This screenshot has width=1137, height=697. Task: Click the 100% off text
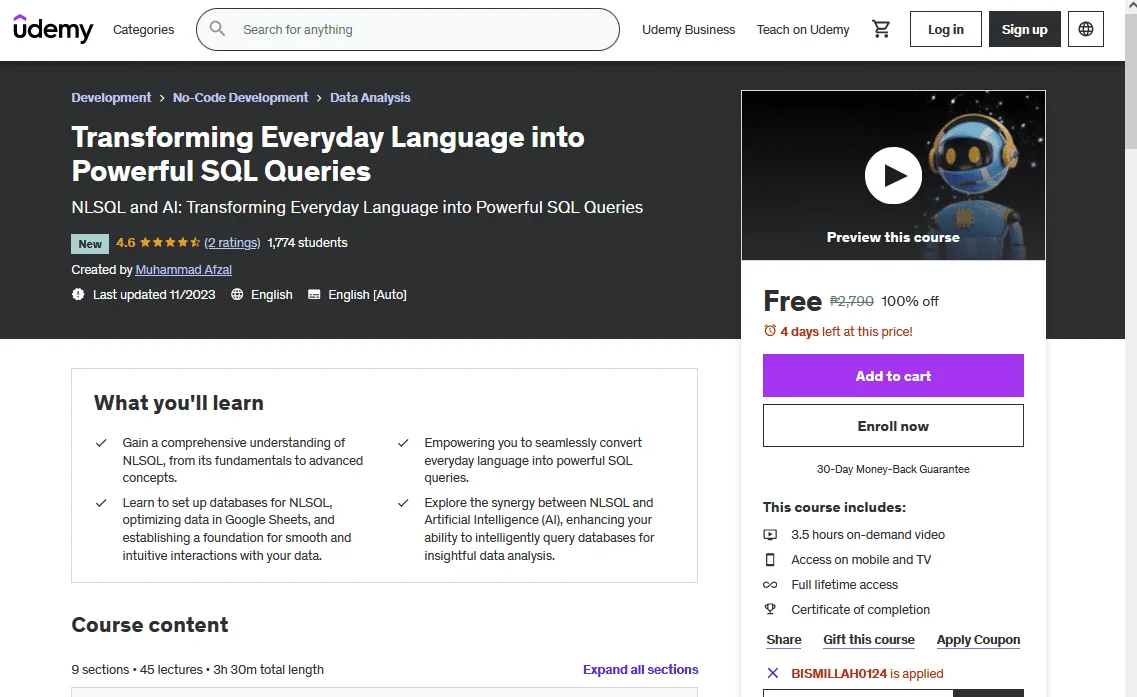click(x=910, y=301)
